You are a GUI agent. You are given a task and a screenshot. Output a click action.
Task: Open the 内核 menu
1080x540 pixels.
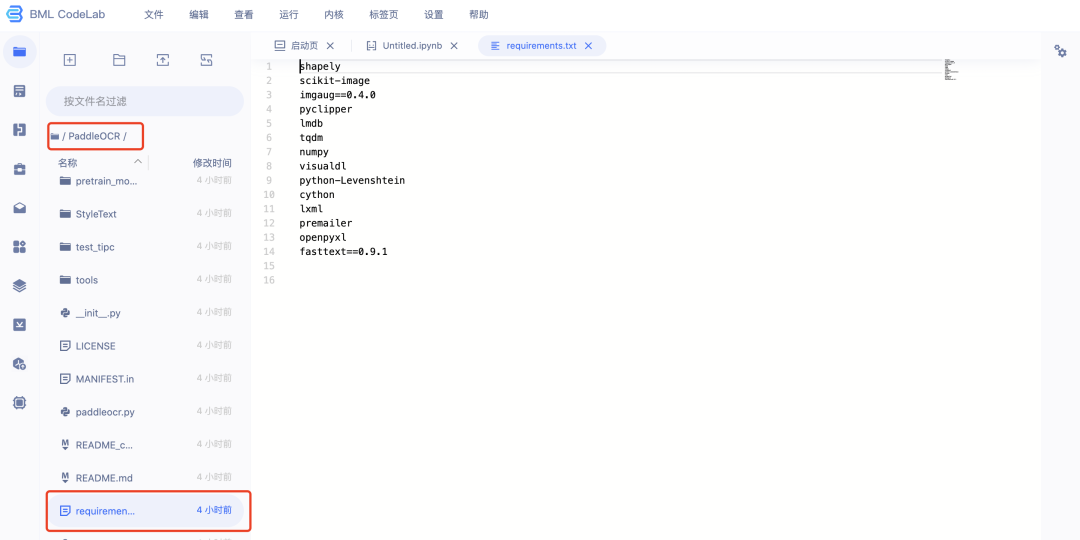pyautogui.click(x=334, y=14)
